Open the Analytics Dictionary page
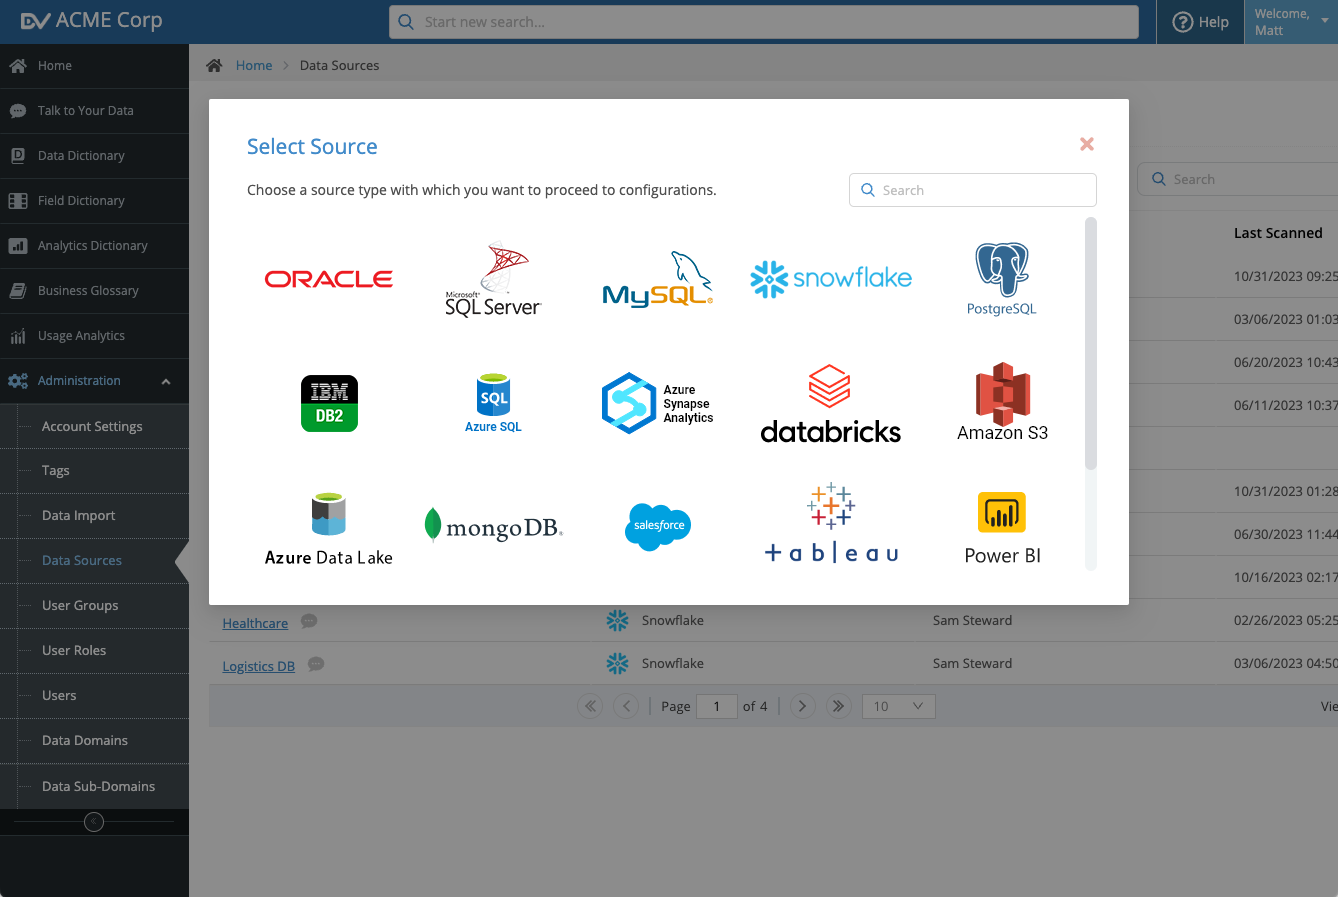1338x897 pixels. [x=94, y=246]
